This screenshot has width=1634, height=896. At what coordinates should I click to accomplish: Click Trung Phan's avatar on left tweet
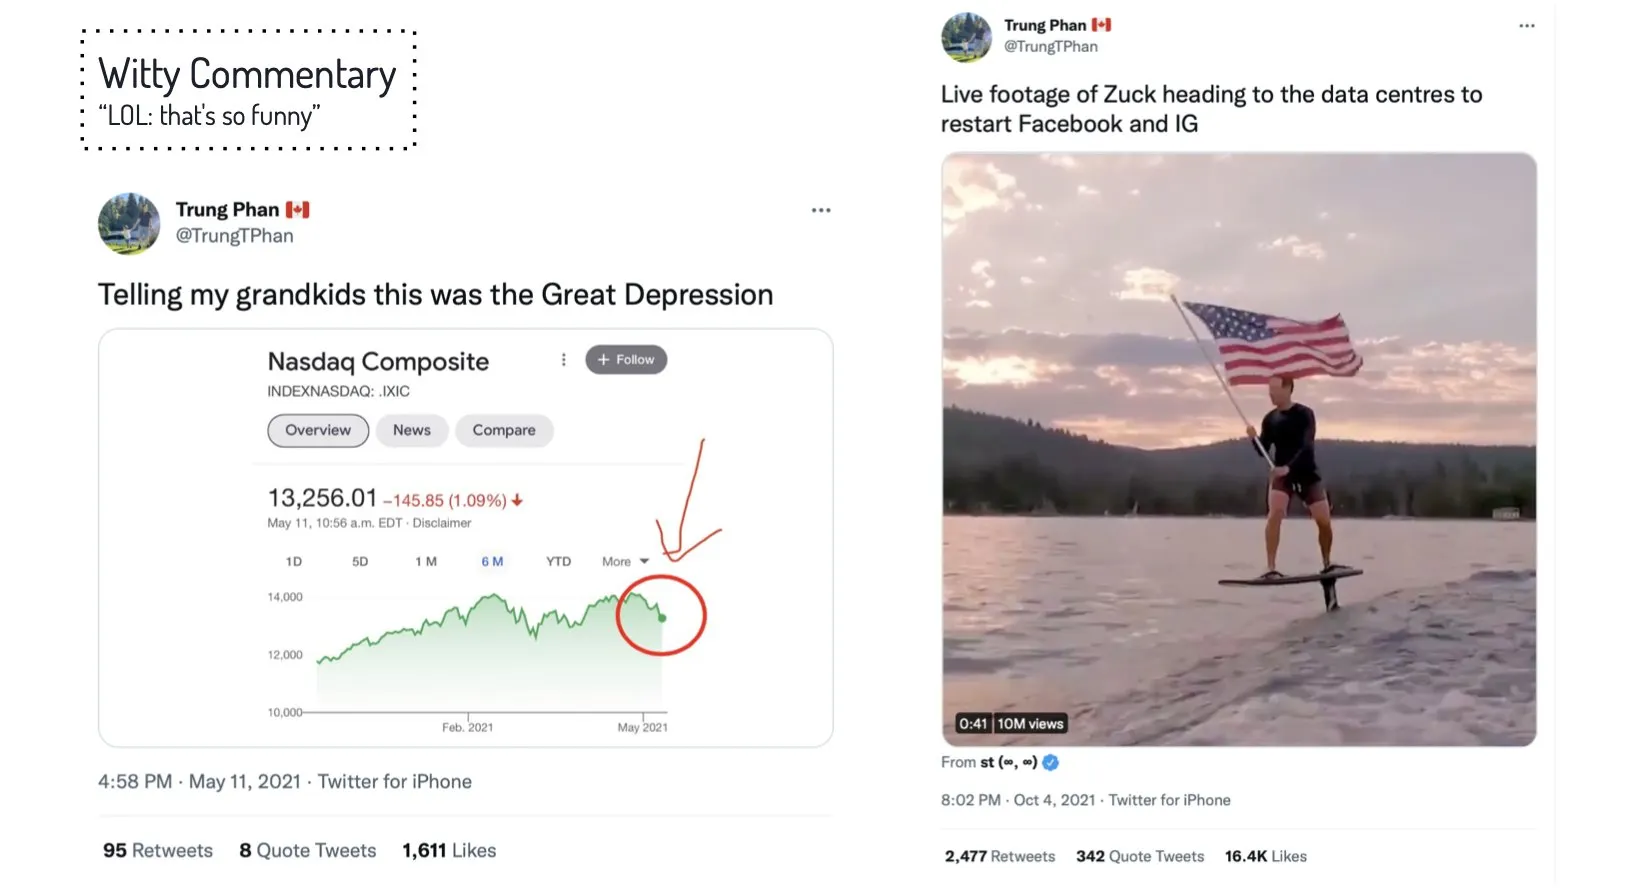(x=129, y=223)
